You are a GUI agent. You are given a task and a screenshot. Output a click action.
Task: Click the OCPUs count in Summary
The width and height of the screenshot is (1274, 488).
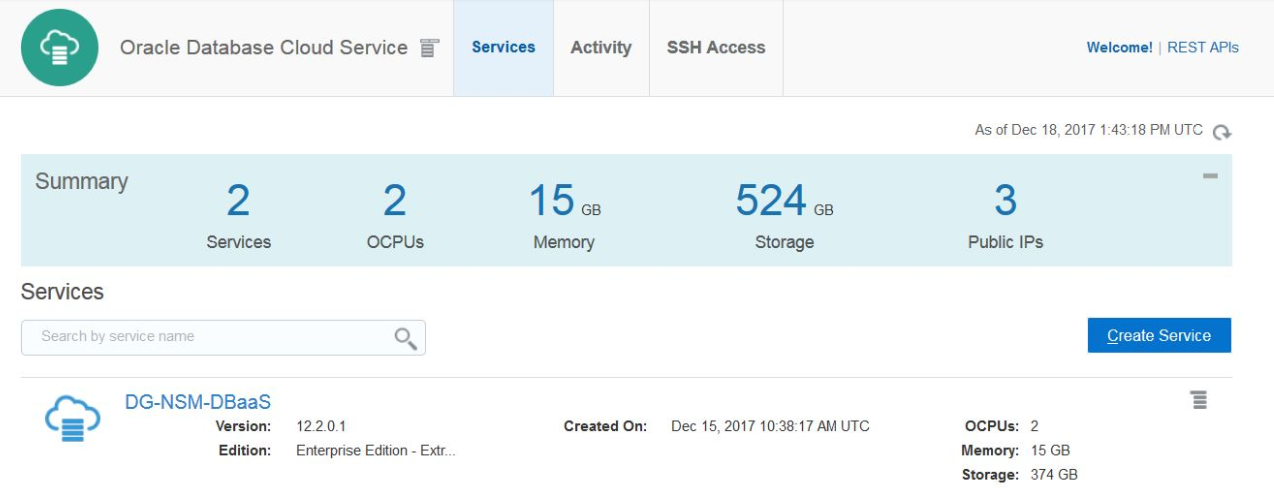click(x=395, y=201)
